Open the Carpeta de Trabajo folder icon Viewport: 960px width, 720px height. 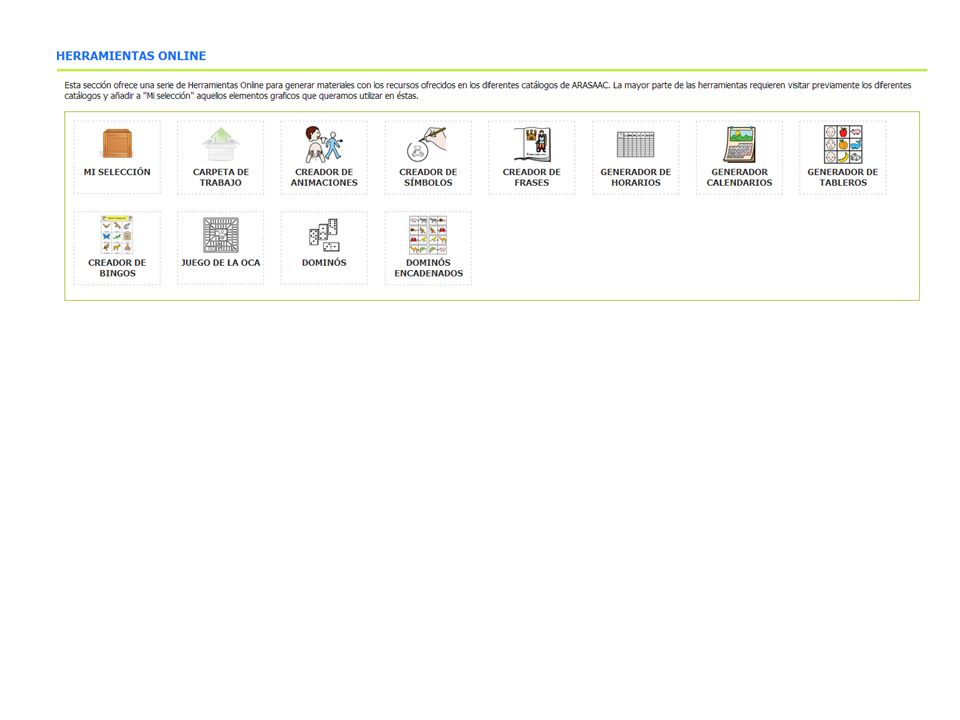[x=220, y=144]
